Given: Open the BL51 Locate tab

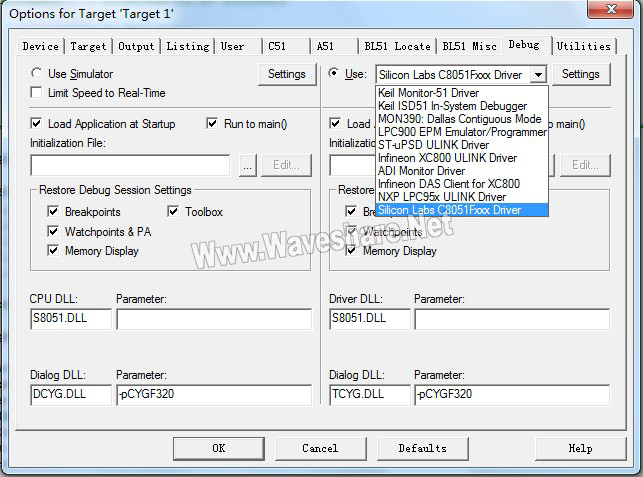Looking at the screenshot, I should point(397,46).
